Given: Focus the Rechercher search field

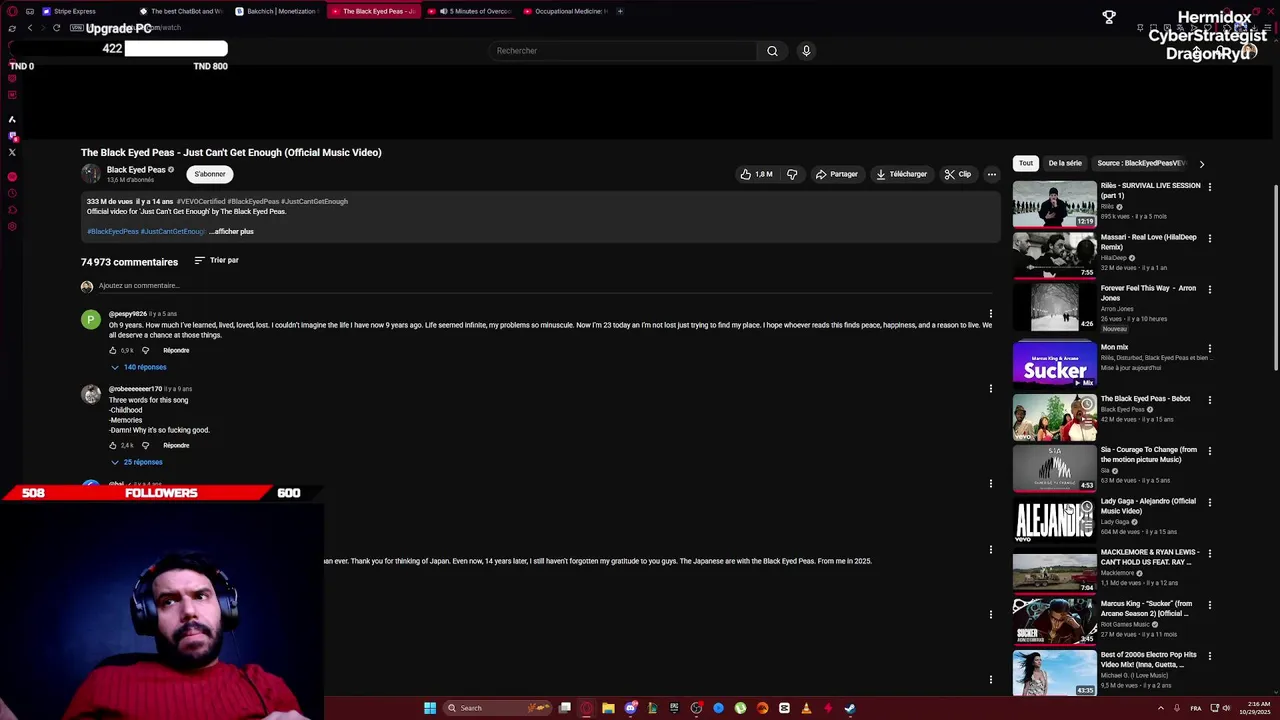Looking at the screenshot, I should coord(625,51).
